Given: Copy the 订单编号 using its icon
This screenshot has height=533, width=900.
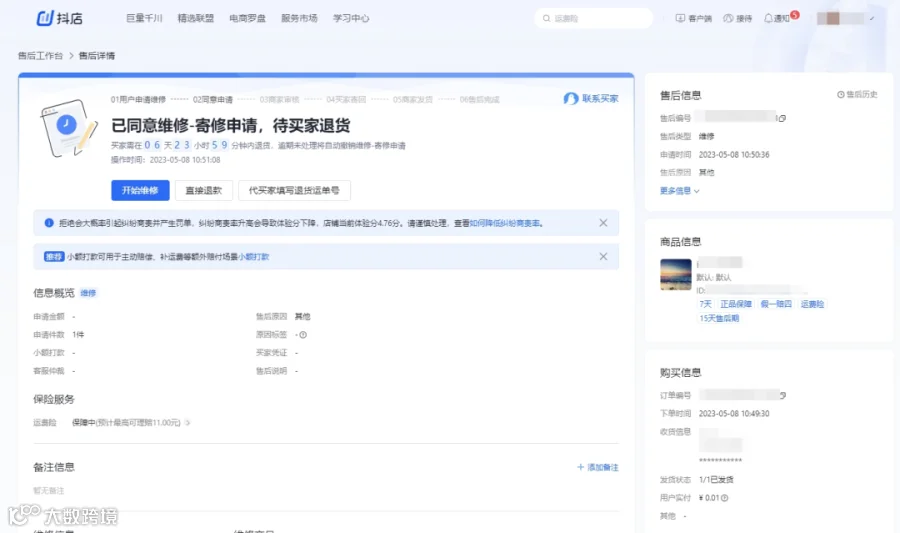Looking at the screenshot, I should pyautogui.click(x=782, y=395).
